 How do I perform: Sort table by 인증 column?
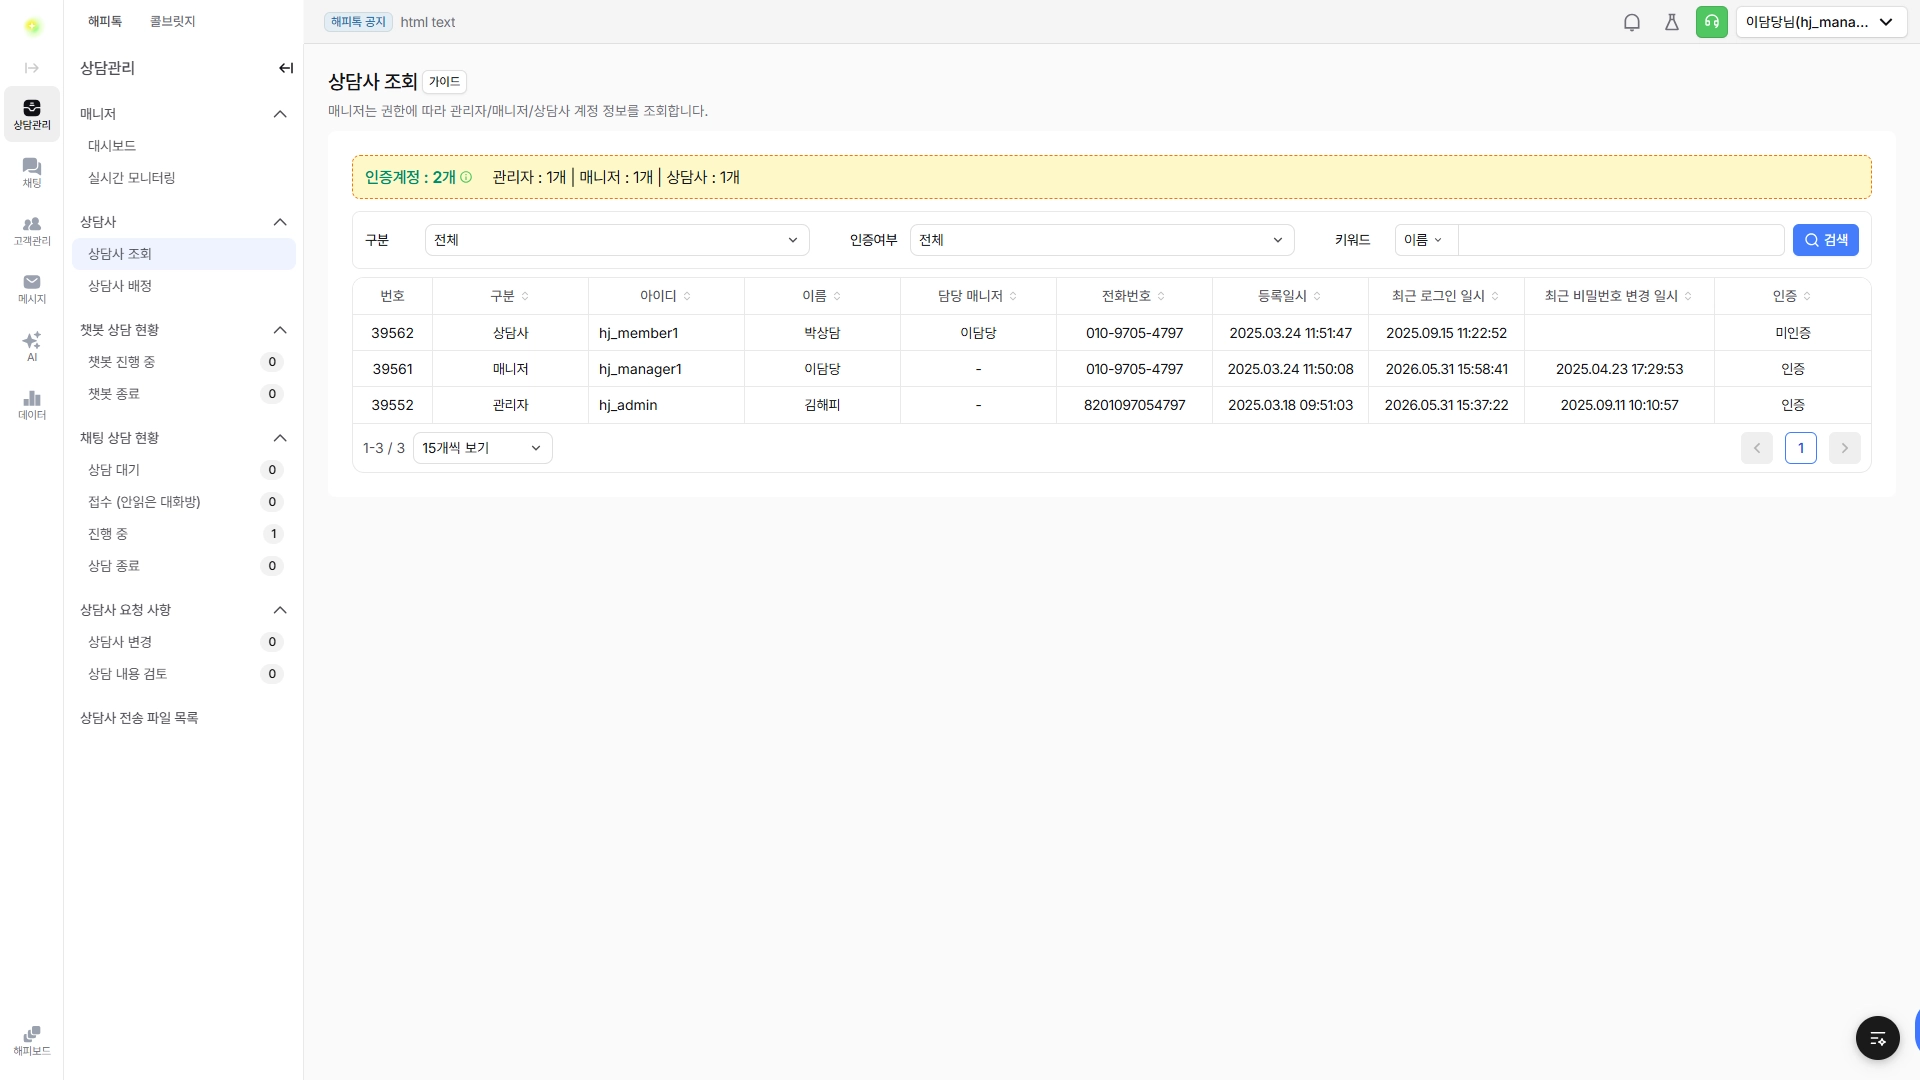pyautogui.click(x=1807, y=296)
